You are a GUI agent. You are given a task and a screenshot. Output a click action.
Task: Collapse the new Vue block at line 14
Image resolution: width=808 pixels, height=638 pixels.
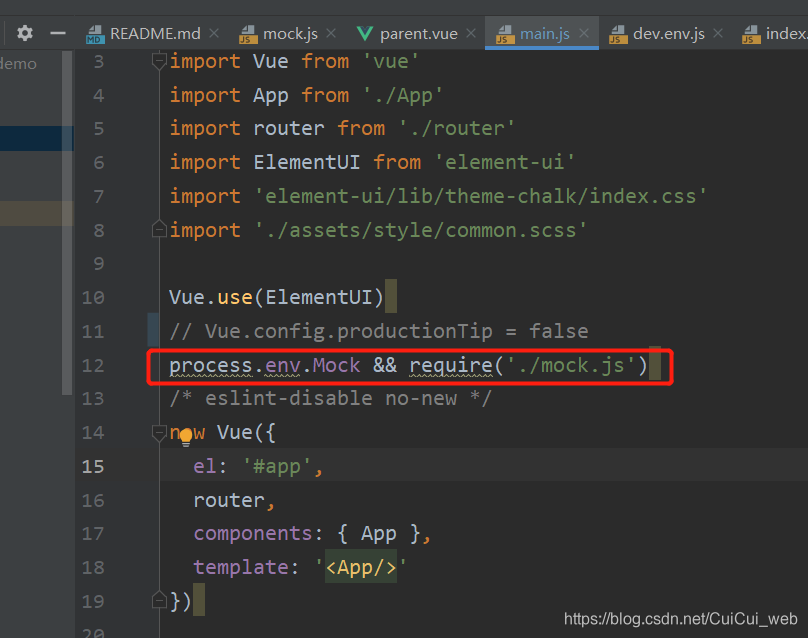pos(159,433)
